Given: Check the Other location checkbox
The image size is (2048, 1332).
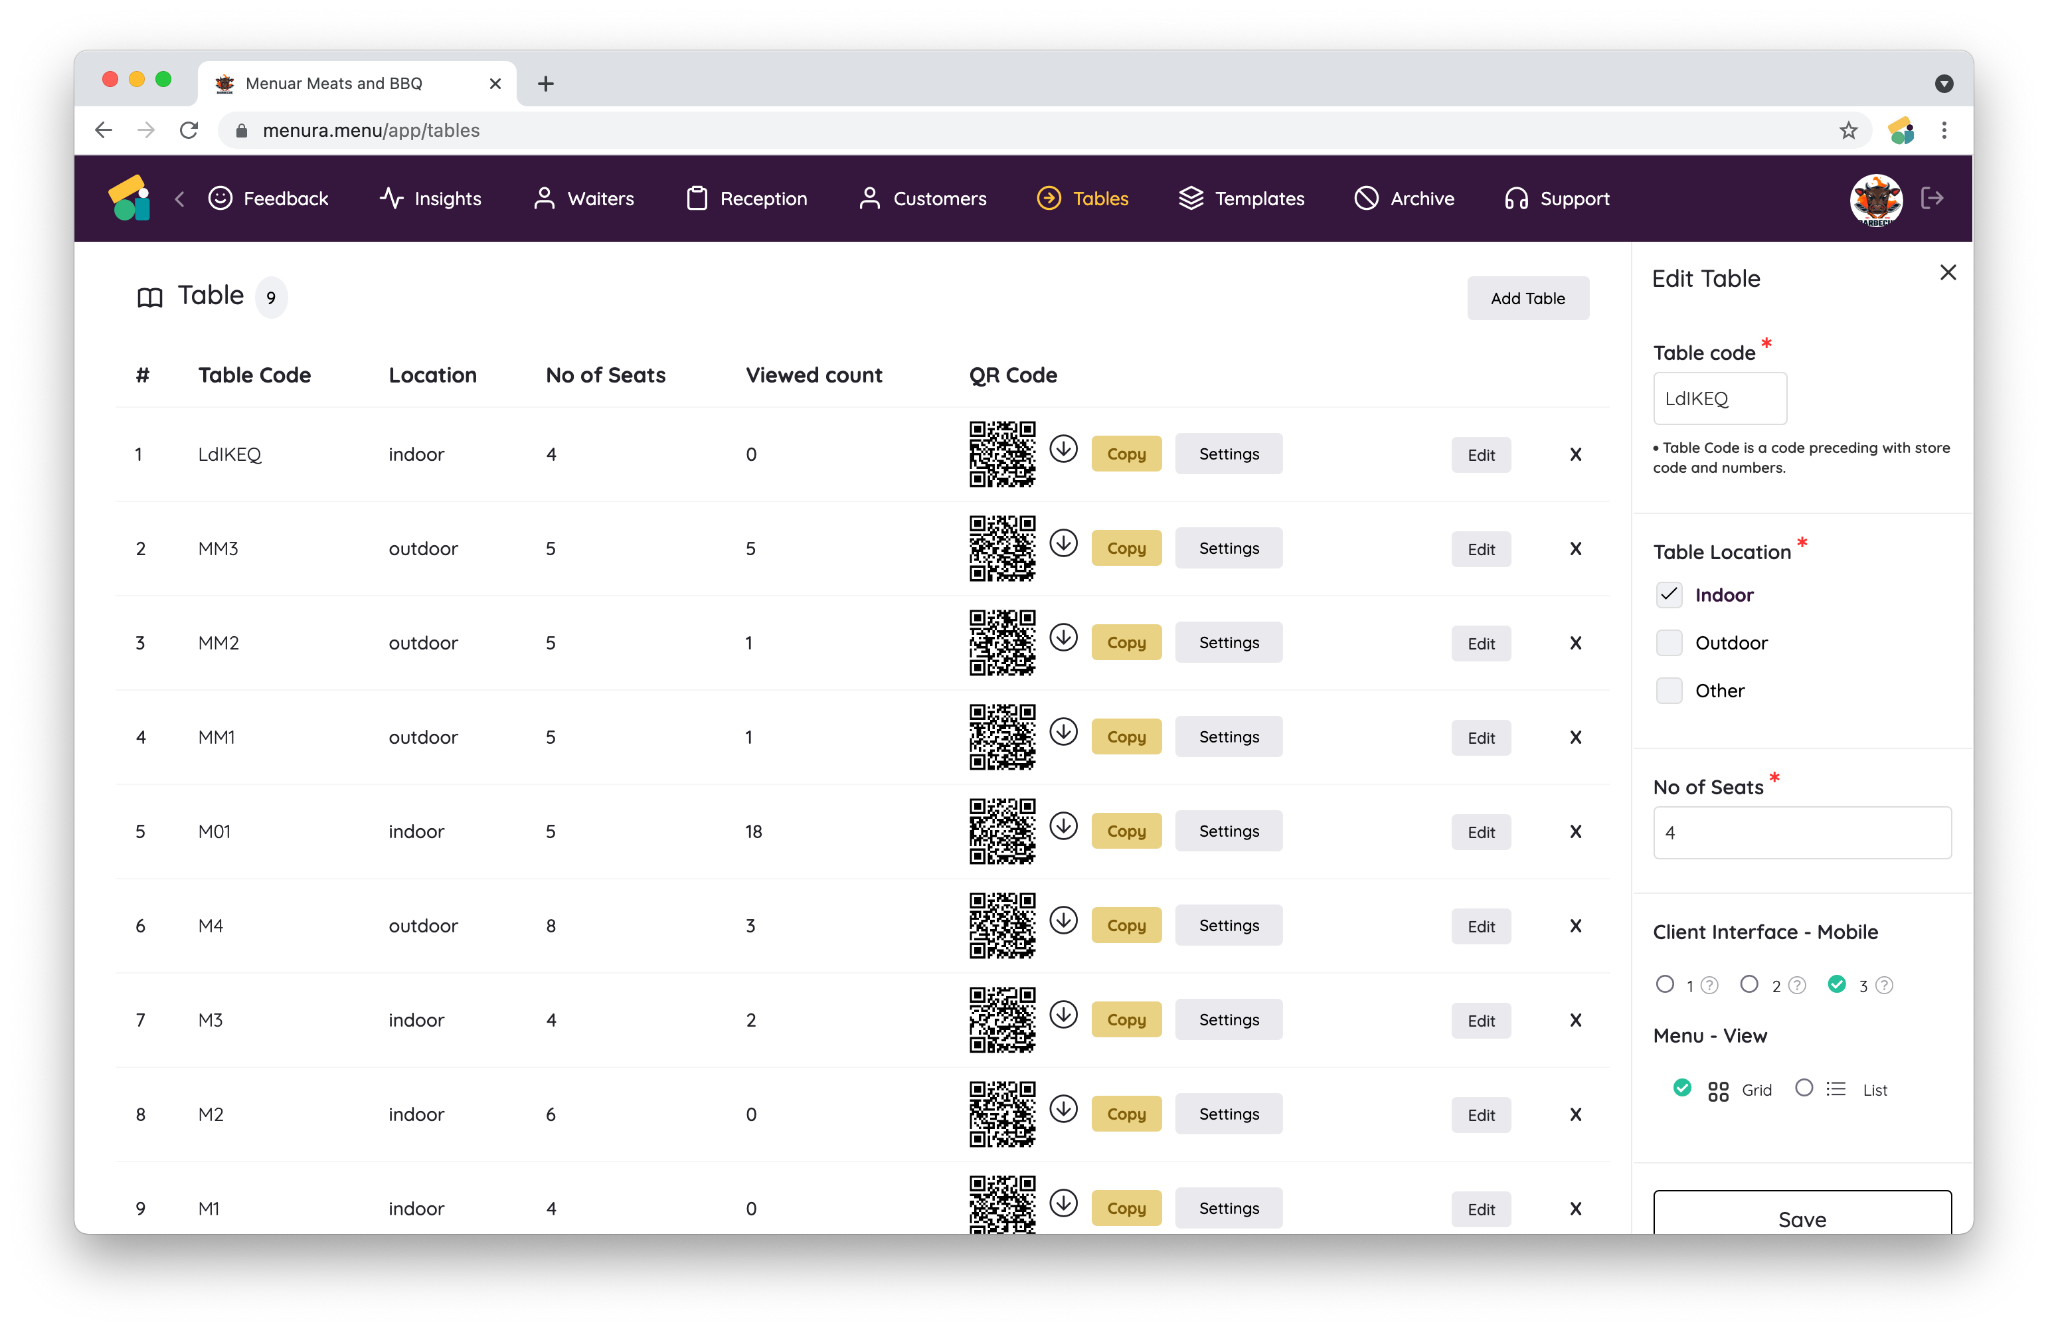Looking at the screenshot, I should coord(1669,691).
